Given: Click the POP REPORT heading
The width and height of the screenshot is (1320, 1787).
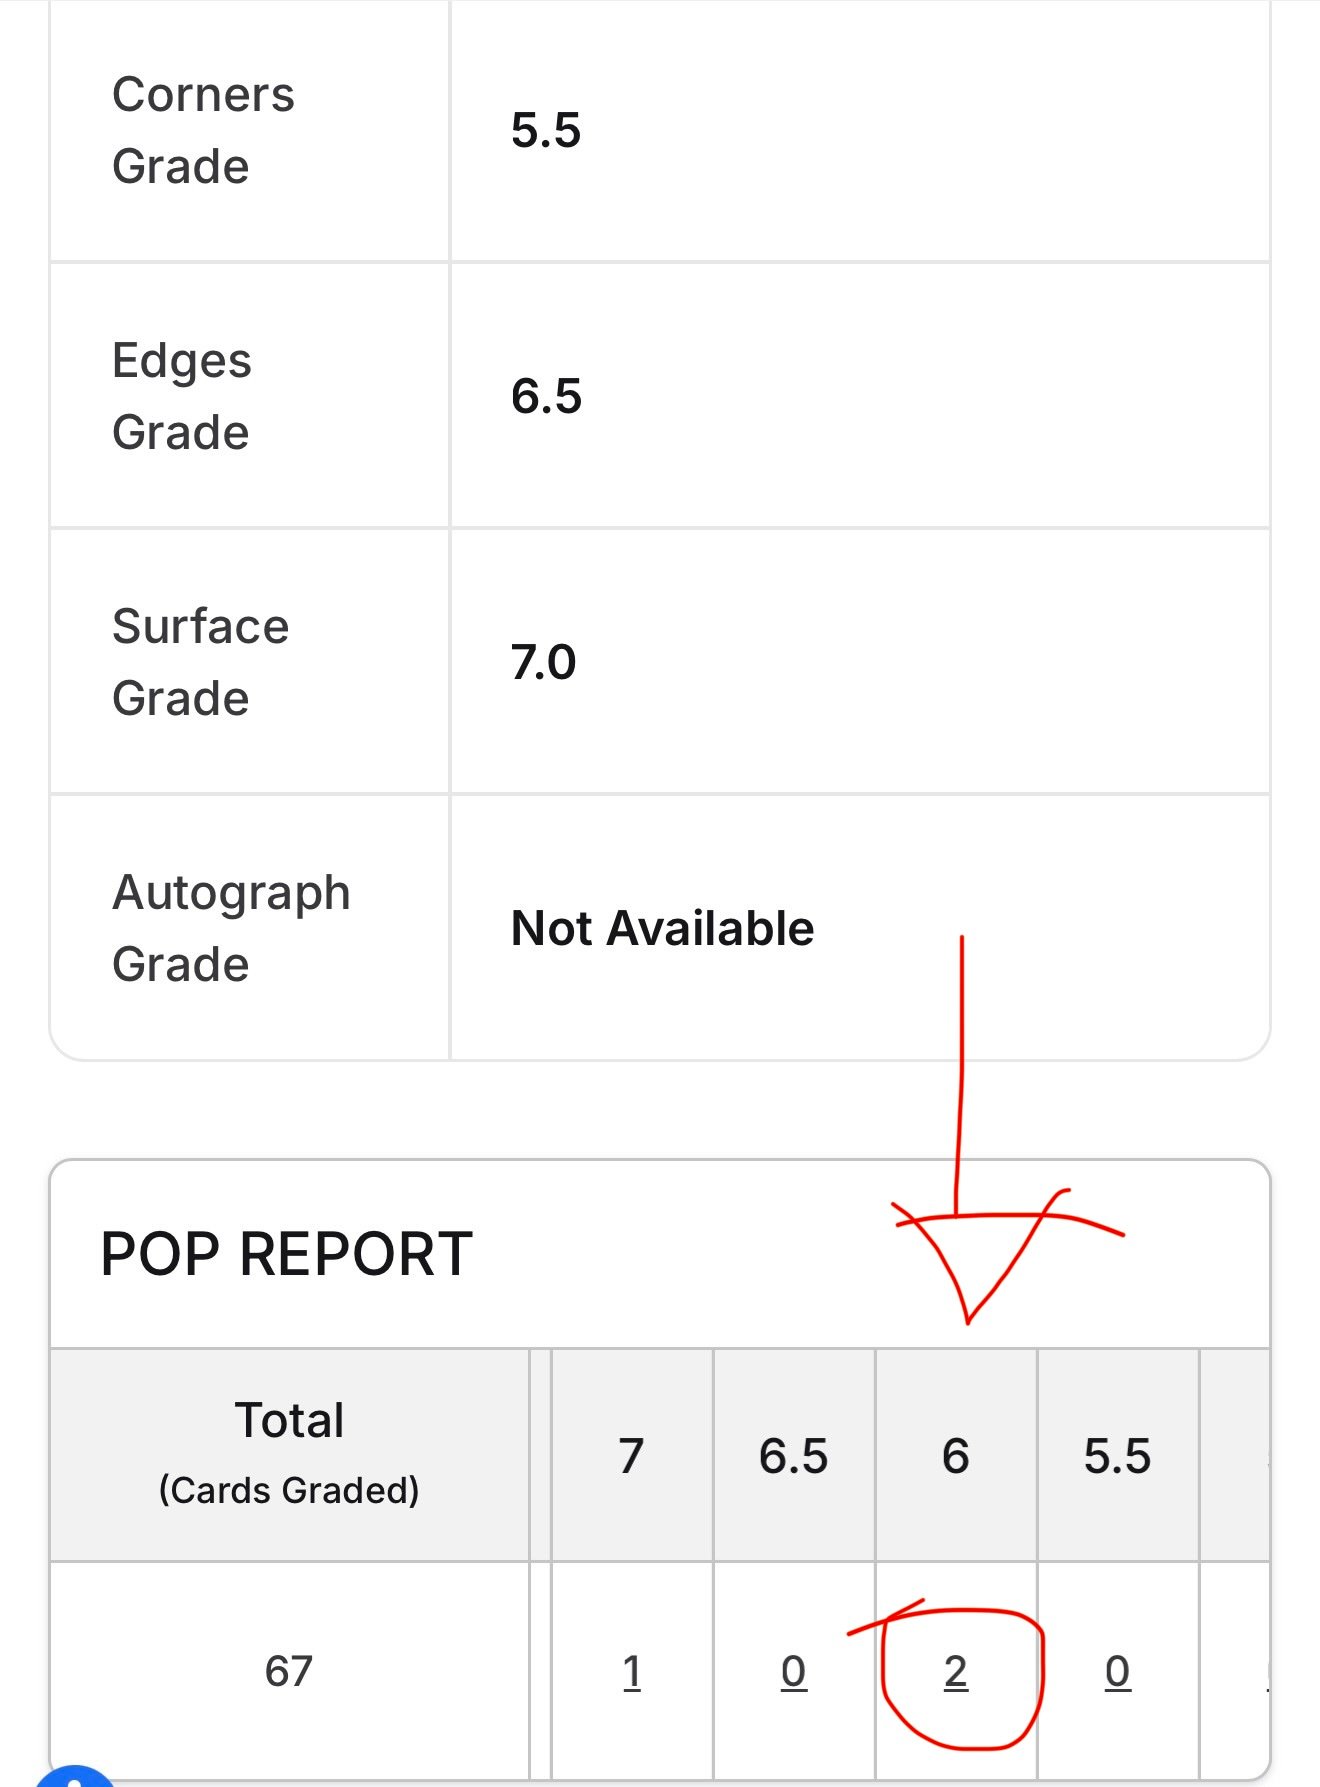Looking at the screenshot, I should pos(286,1254).
